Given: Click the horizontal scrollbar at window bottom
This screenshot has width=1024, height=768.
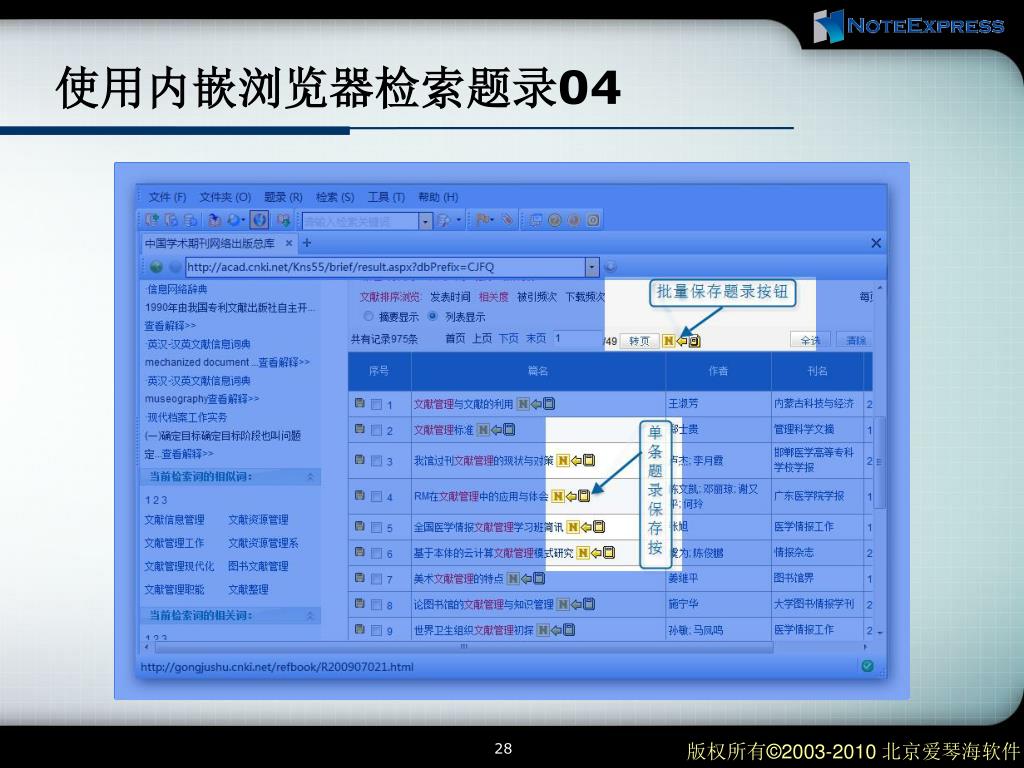Looking at the screenshot, I should pos(464,647).
